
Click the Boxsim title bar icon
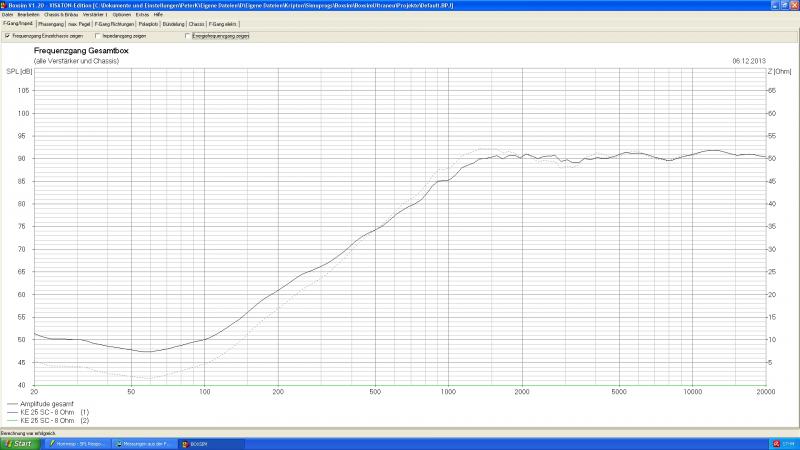4,4
